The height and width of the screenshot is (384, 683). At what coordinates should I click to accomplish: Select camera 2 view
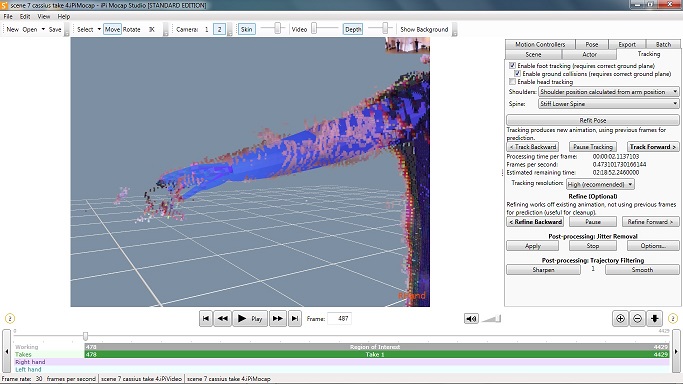point(220,29)
